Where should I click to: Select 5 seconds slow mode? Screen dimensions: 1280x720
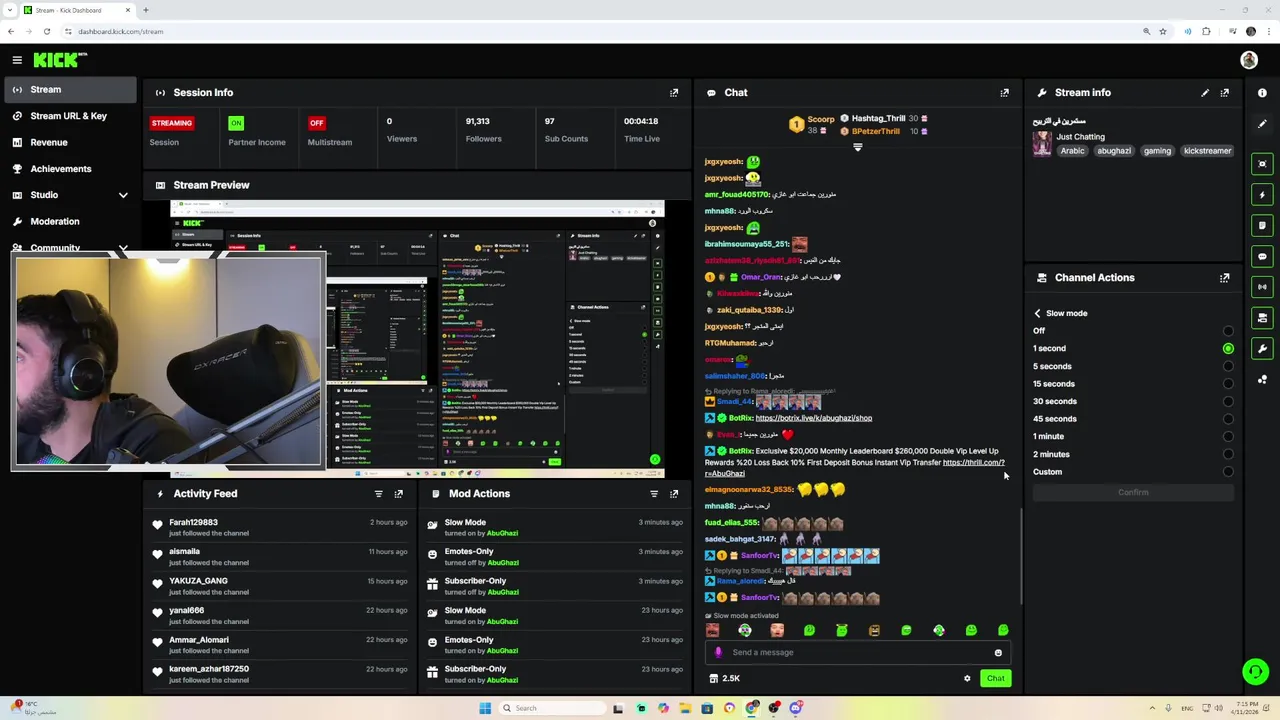pos(1228,367)
